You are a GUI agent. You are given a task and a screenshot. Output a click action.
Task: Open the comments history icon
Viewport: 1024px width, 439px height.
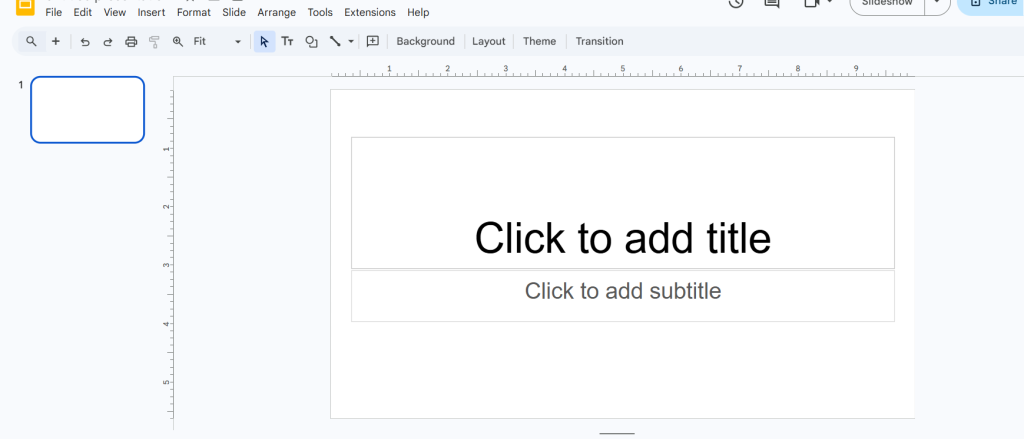click(x=772, y=3)
